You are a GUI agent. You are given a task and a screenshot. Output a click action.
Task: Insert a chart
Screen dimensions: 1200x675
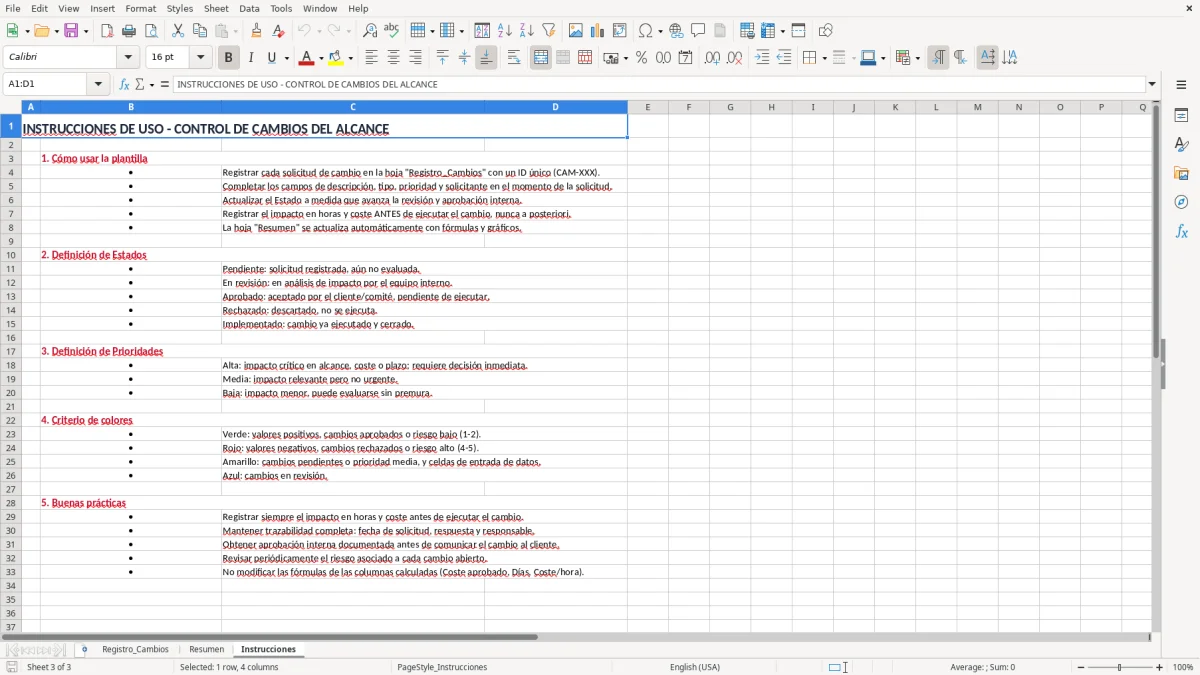click(x=598, y=31)
